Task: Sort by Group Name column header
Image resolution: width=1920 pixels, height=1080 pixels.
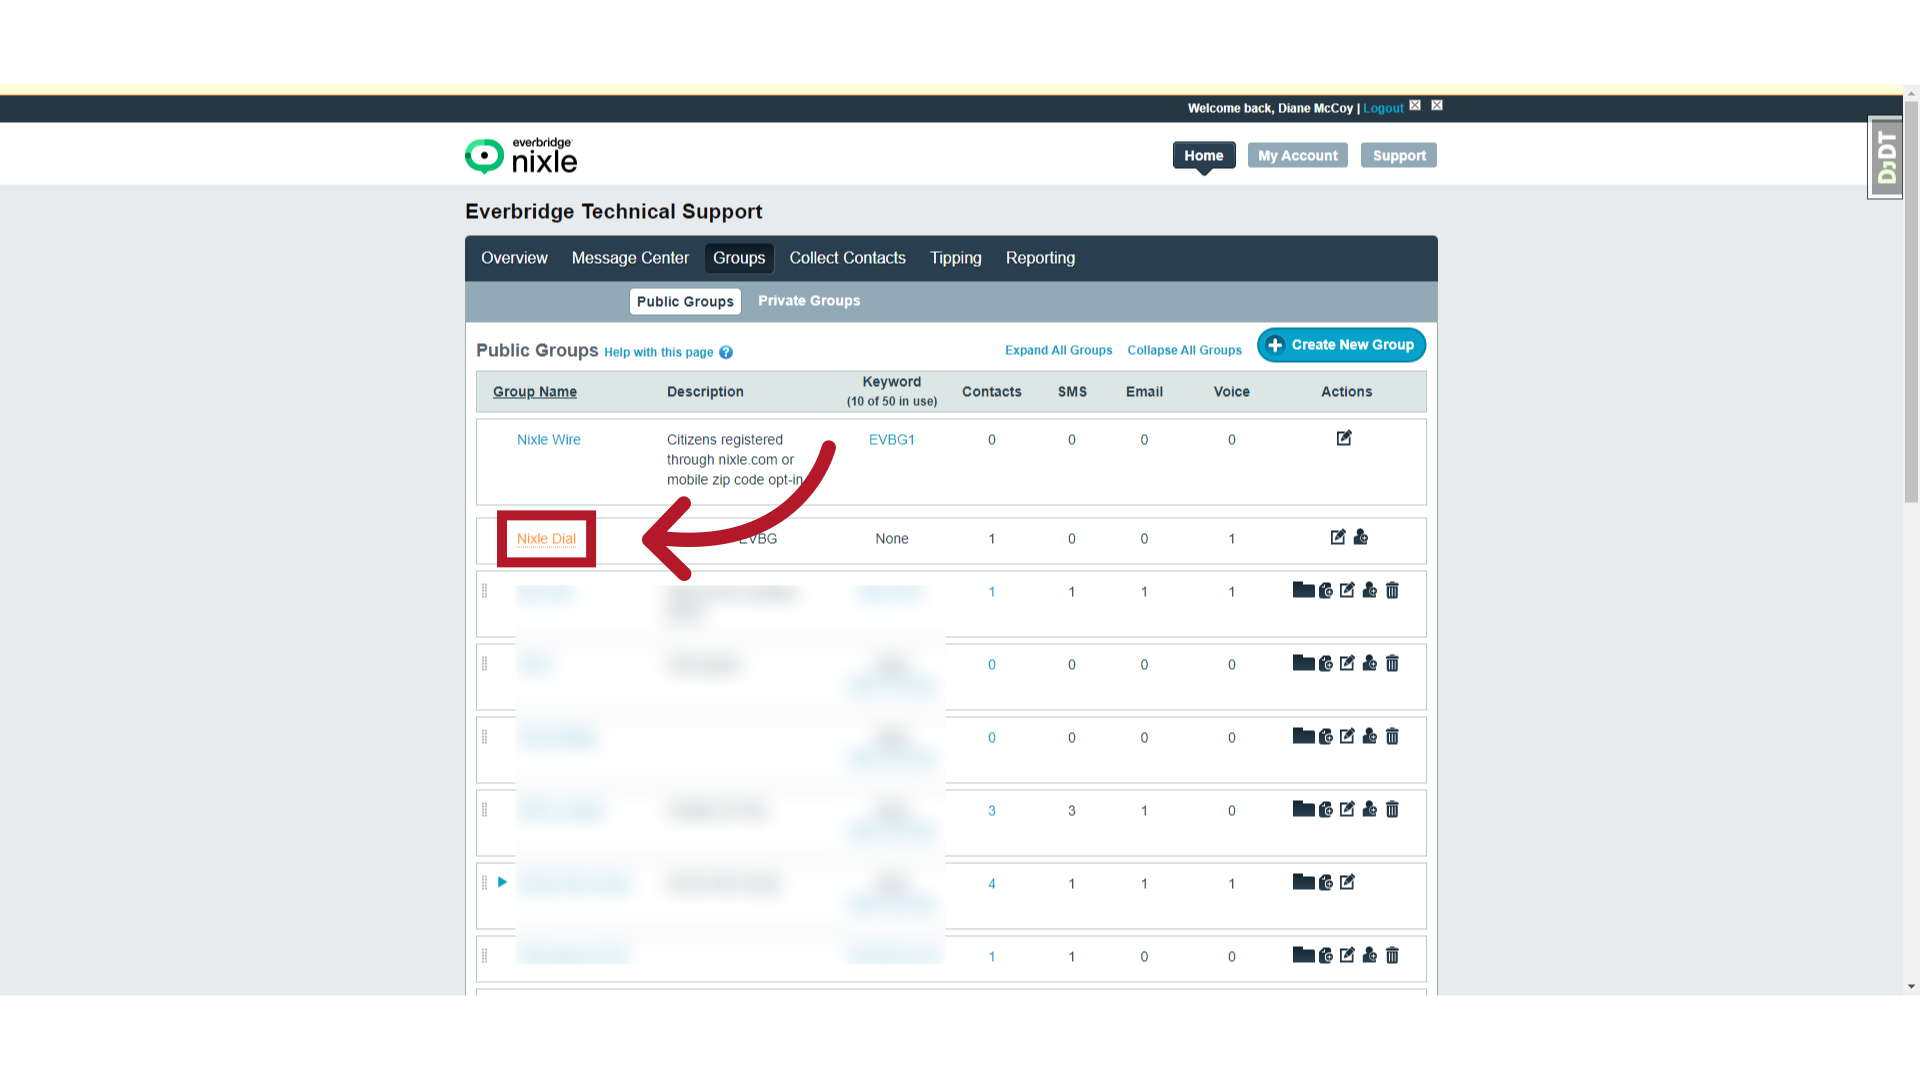Action: (534, 392)
